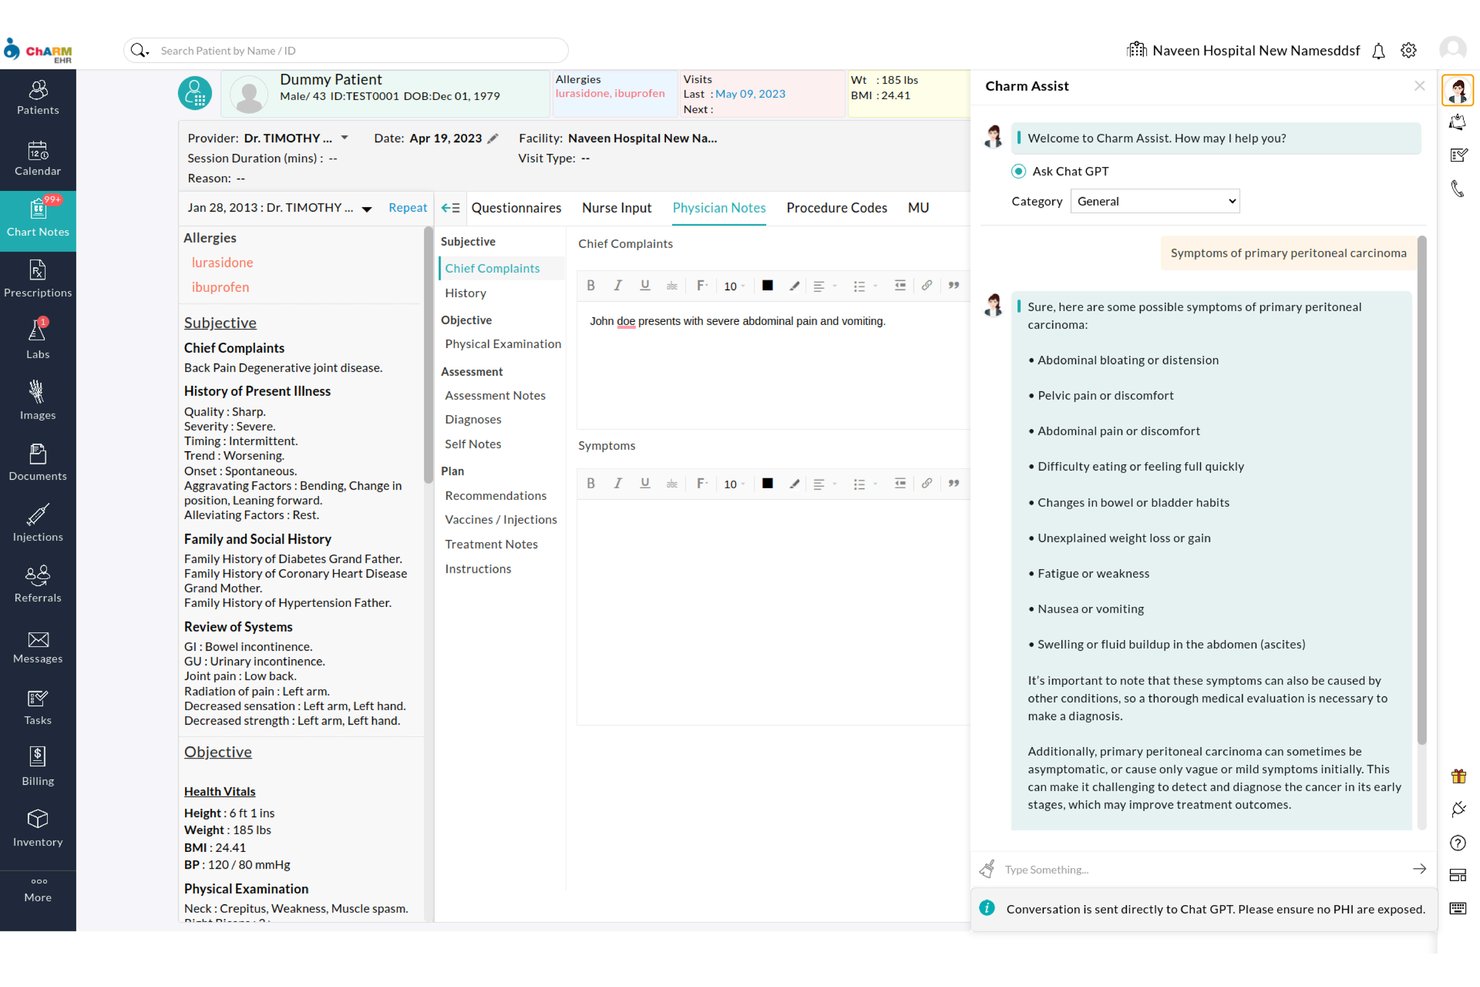The image size is (1480, 987).
Task: Open the checklist icon in right rail
Action: click(1458, 155)
